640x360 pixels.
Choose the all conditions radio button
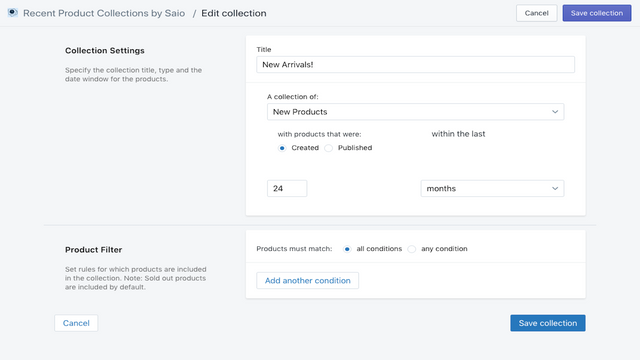click(x=347, y=249)
